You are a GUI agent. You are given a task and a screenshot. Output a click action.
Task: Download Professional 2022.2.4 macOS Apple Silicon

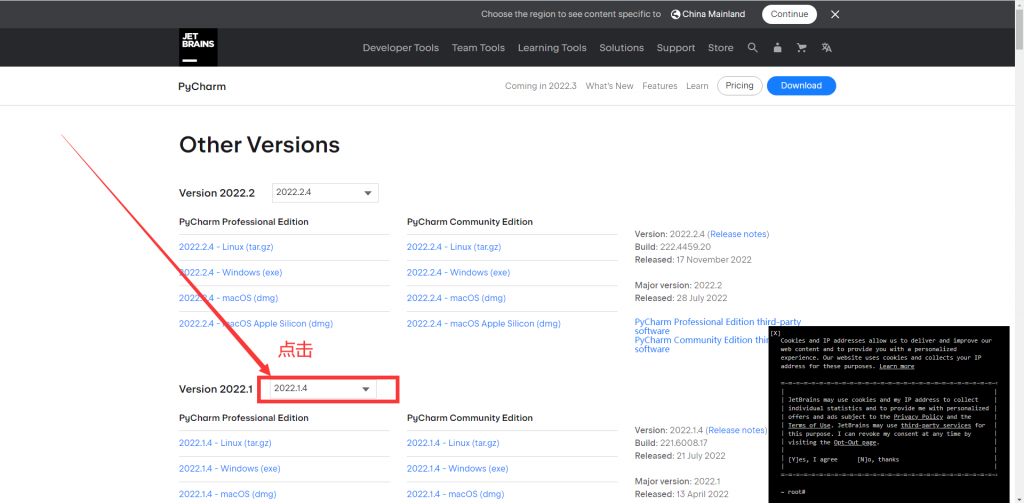coord(255,323)
